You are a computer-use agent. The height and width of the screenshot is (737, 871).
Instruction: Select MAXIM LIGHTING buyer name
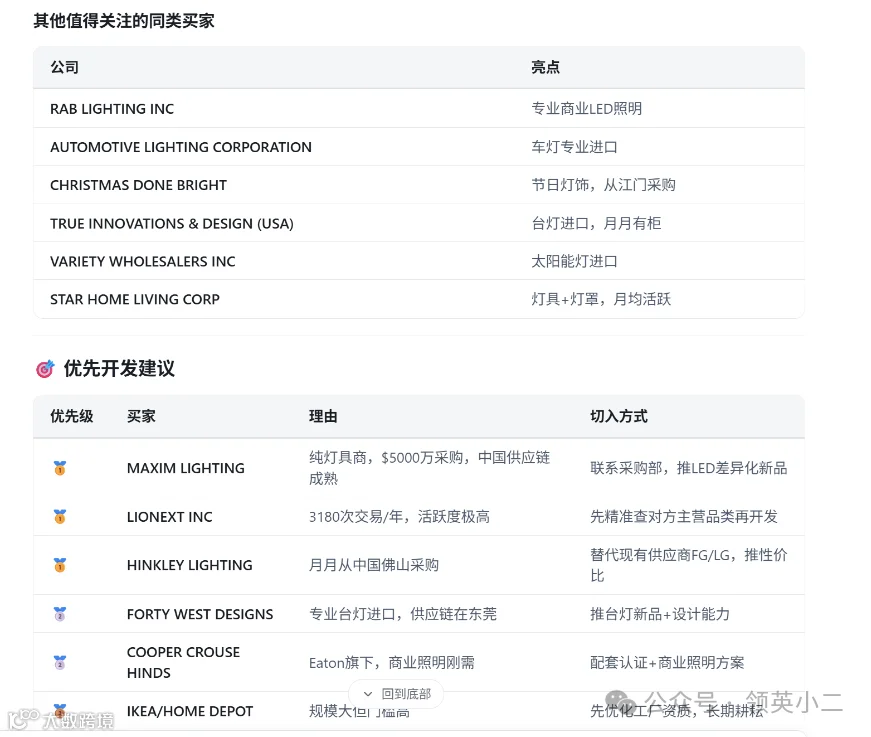[x=186, y=468]
